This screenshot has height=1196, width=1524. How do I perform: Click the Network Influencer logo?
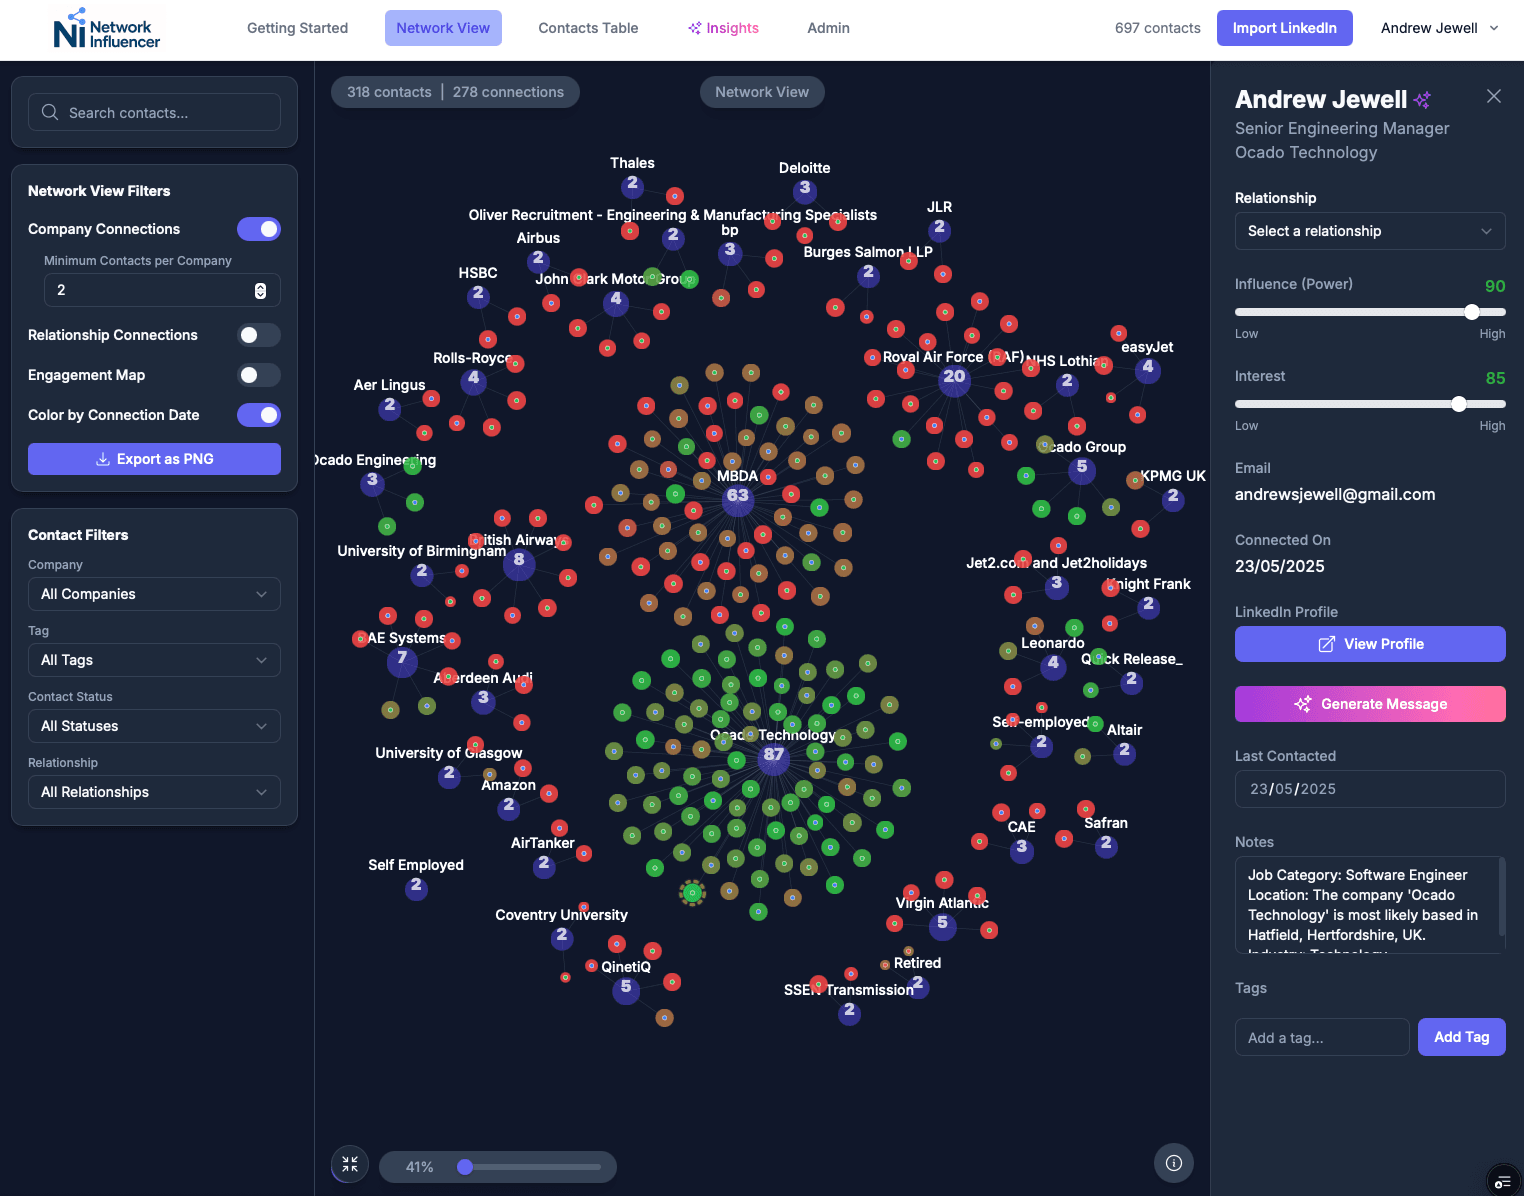click(x=106, y=29)
